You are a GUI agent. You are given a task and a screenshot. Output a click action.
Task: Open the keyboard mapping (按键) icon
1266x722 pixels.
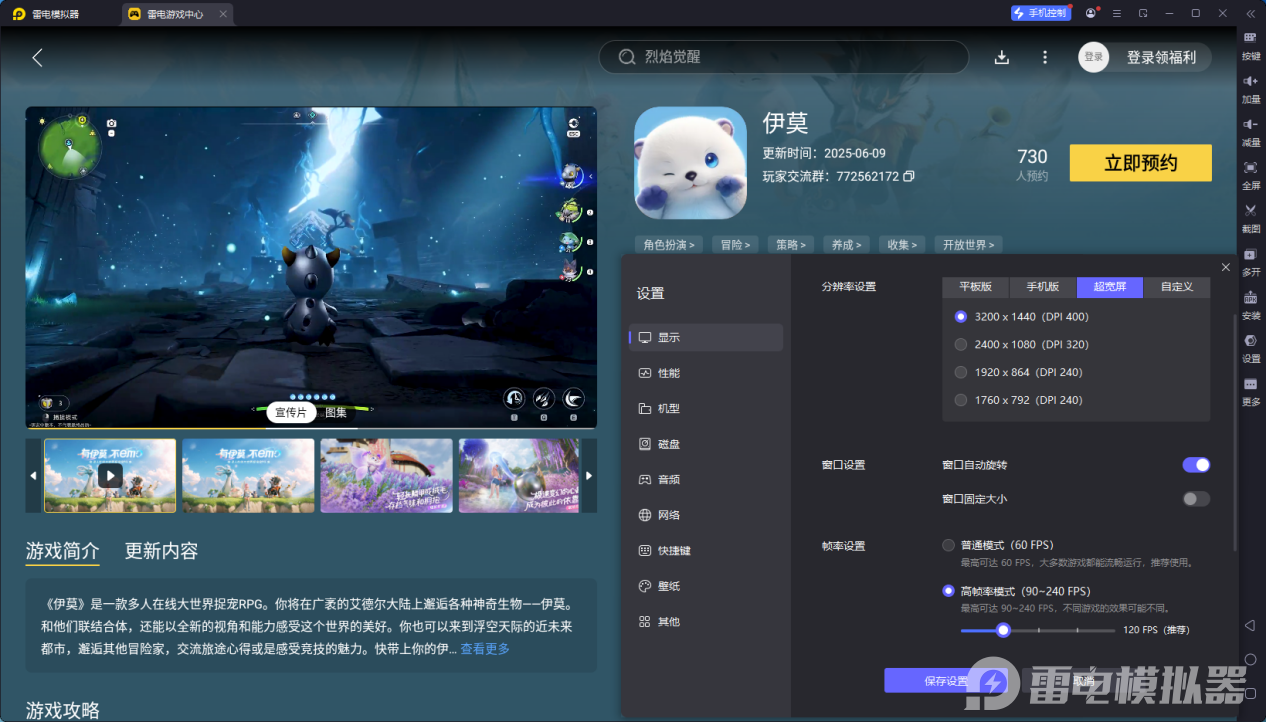[x=1250, y=38]
